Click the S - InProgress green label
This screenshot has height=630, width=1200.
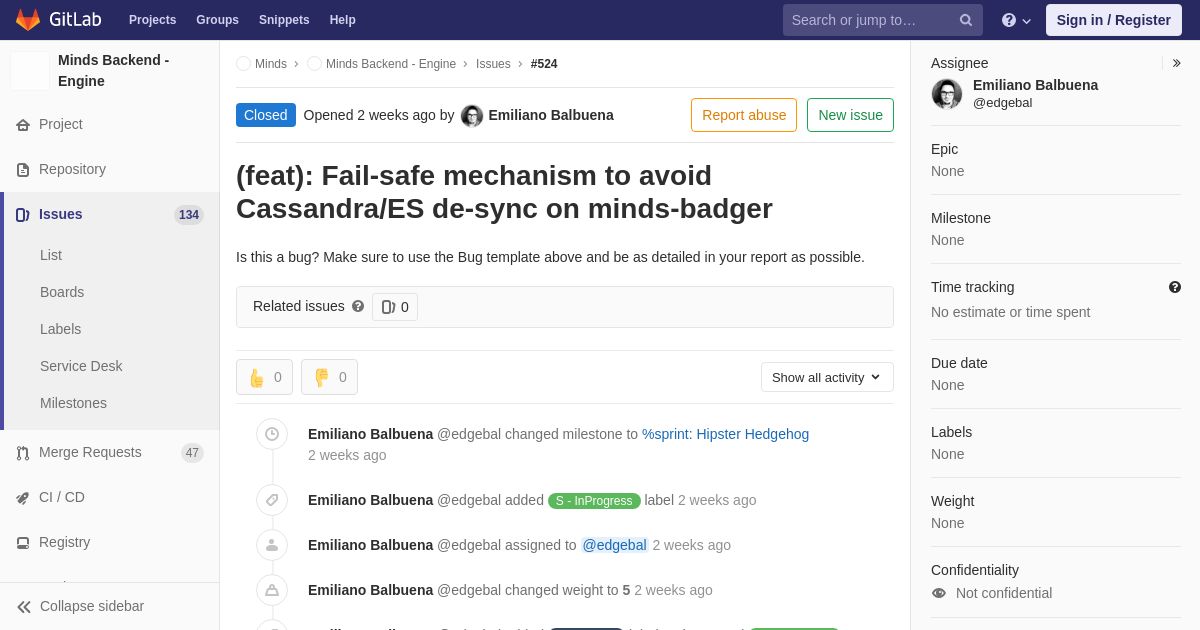594,501
